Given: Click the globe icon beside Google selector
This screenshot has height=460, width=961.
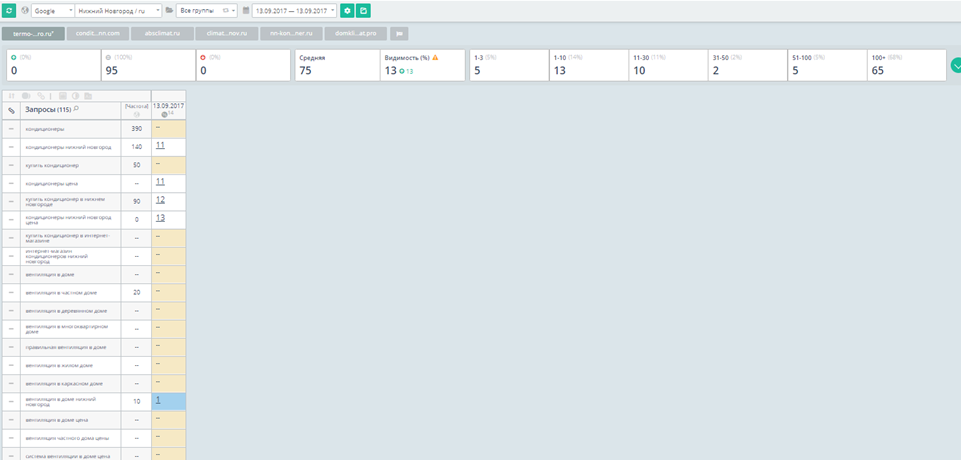Looking at the screenshot, I should pyautogui.click(x=25, y=10).
